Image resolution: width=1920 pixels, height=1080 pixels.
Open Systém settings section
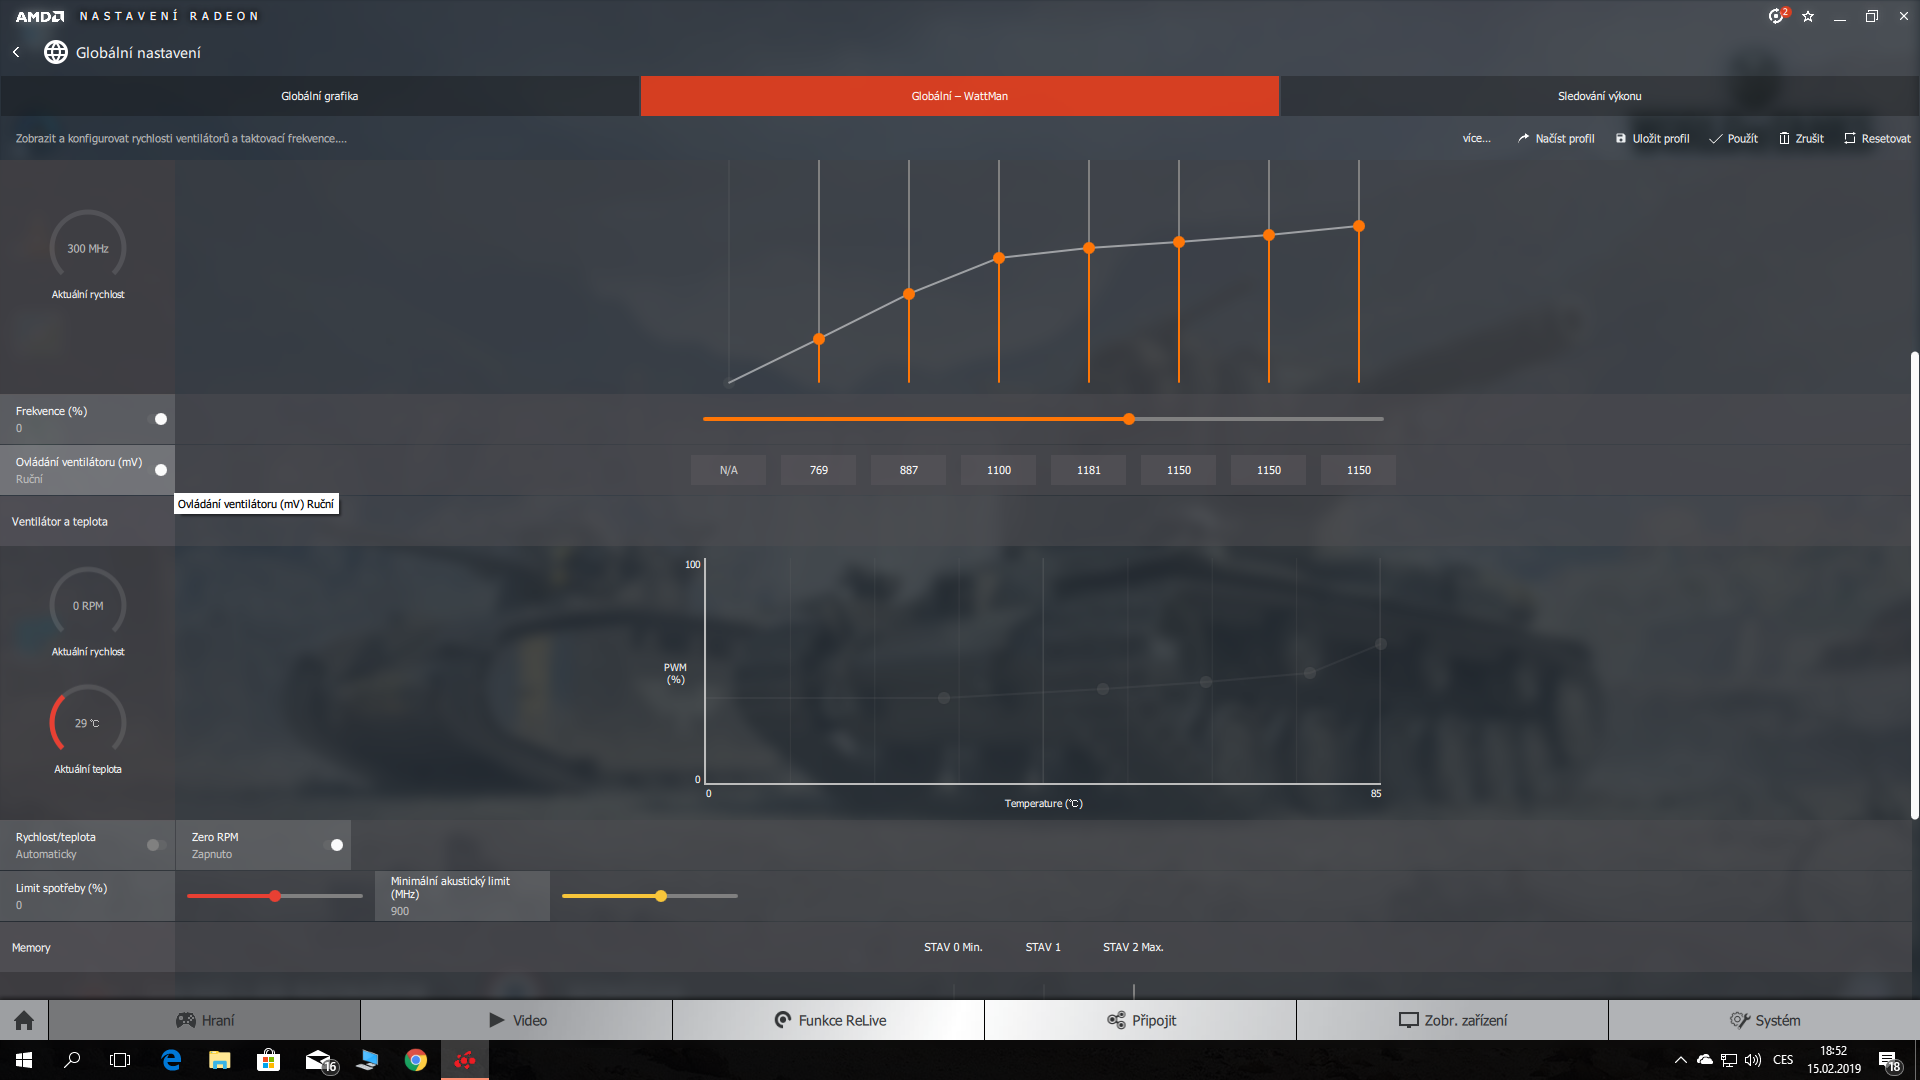(x=1764, y=1020)
